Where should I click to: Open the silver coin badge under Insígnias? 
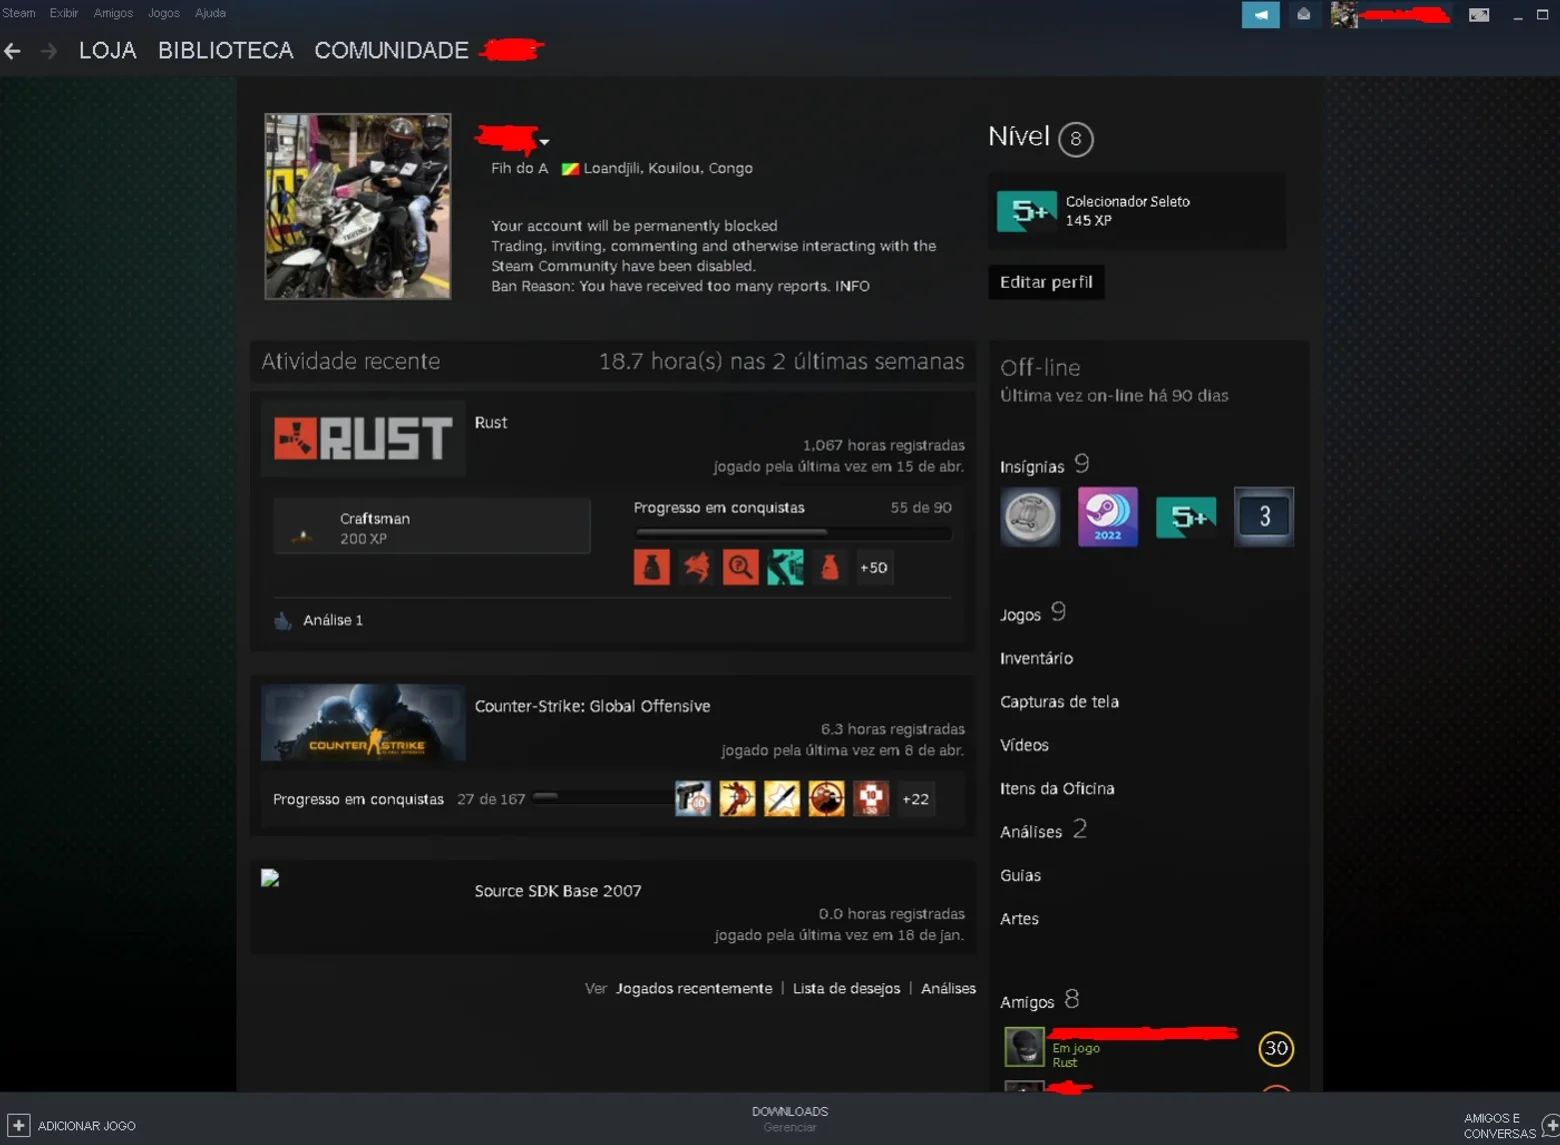pyautogui.click(x=1030, y=517)
